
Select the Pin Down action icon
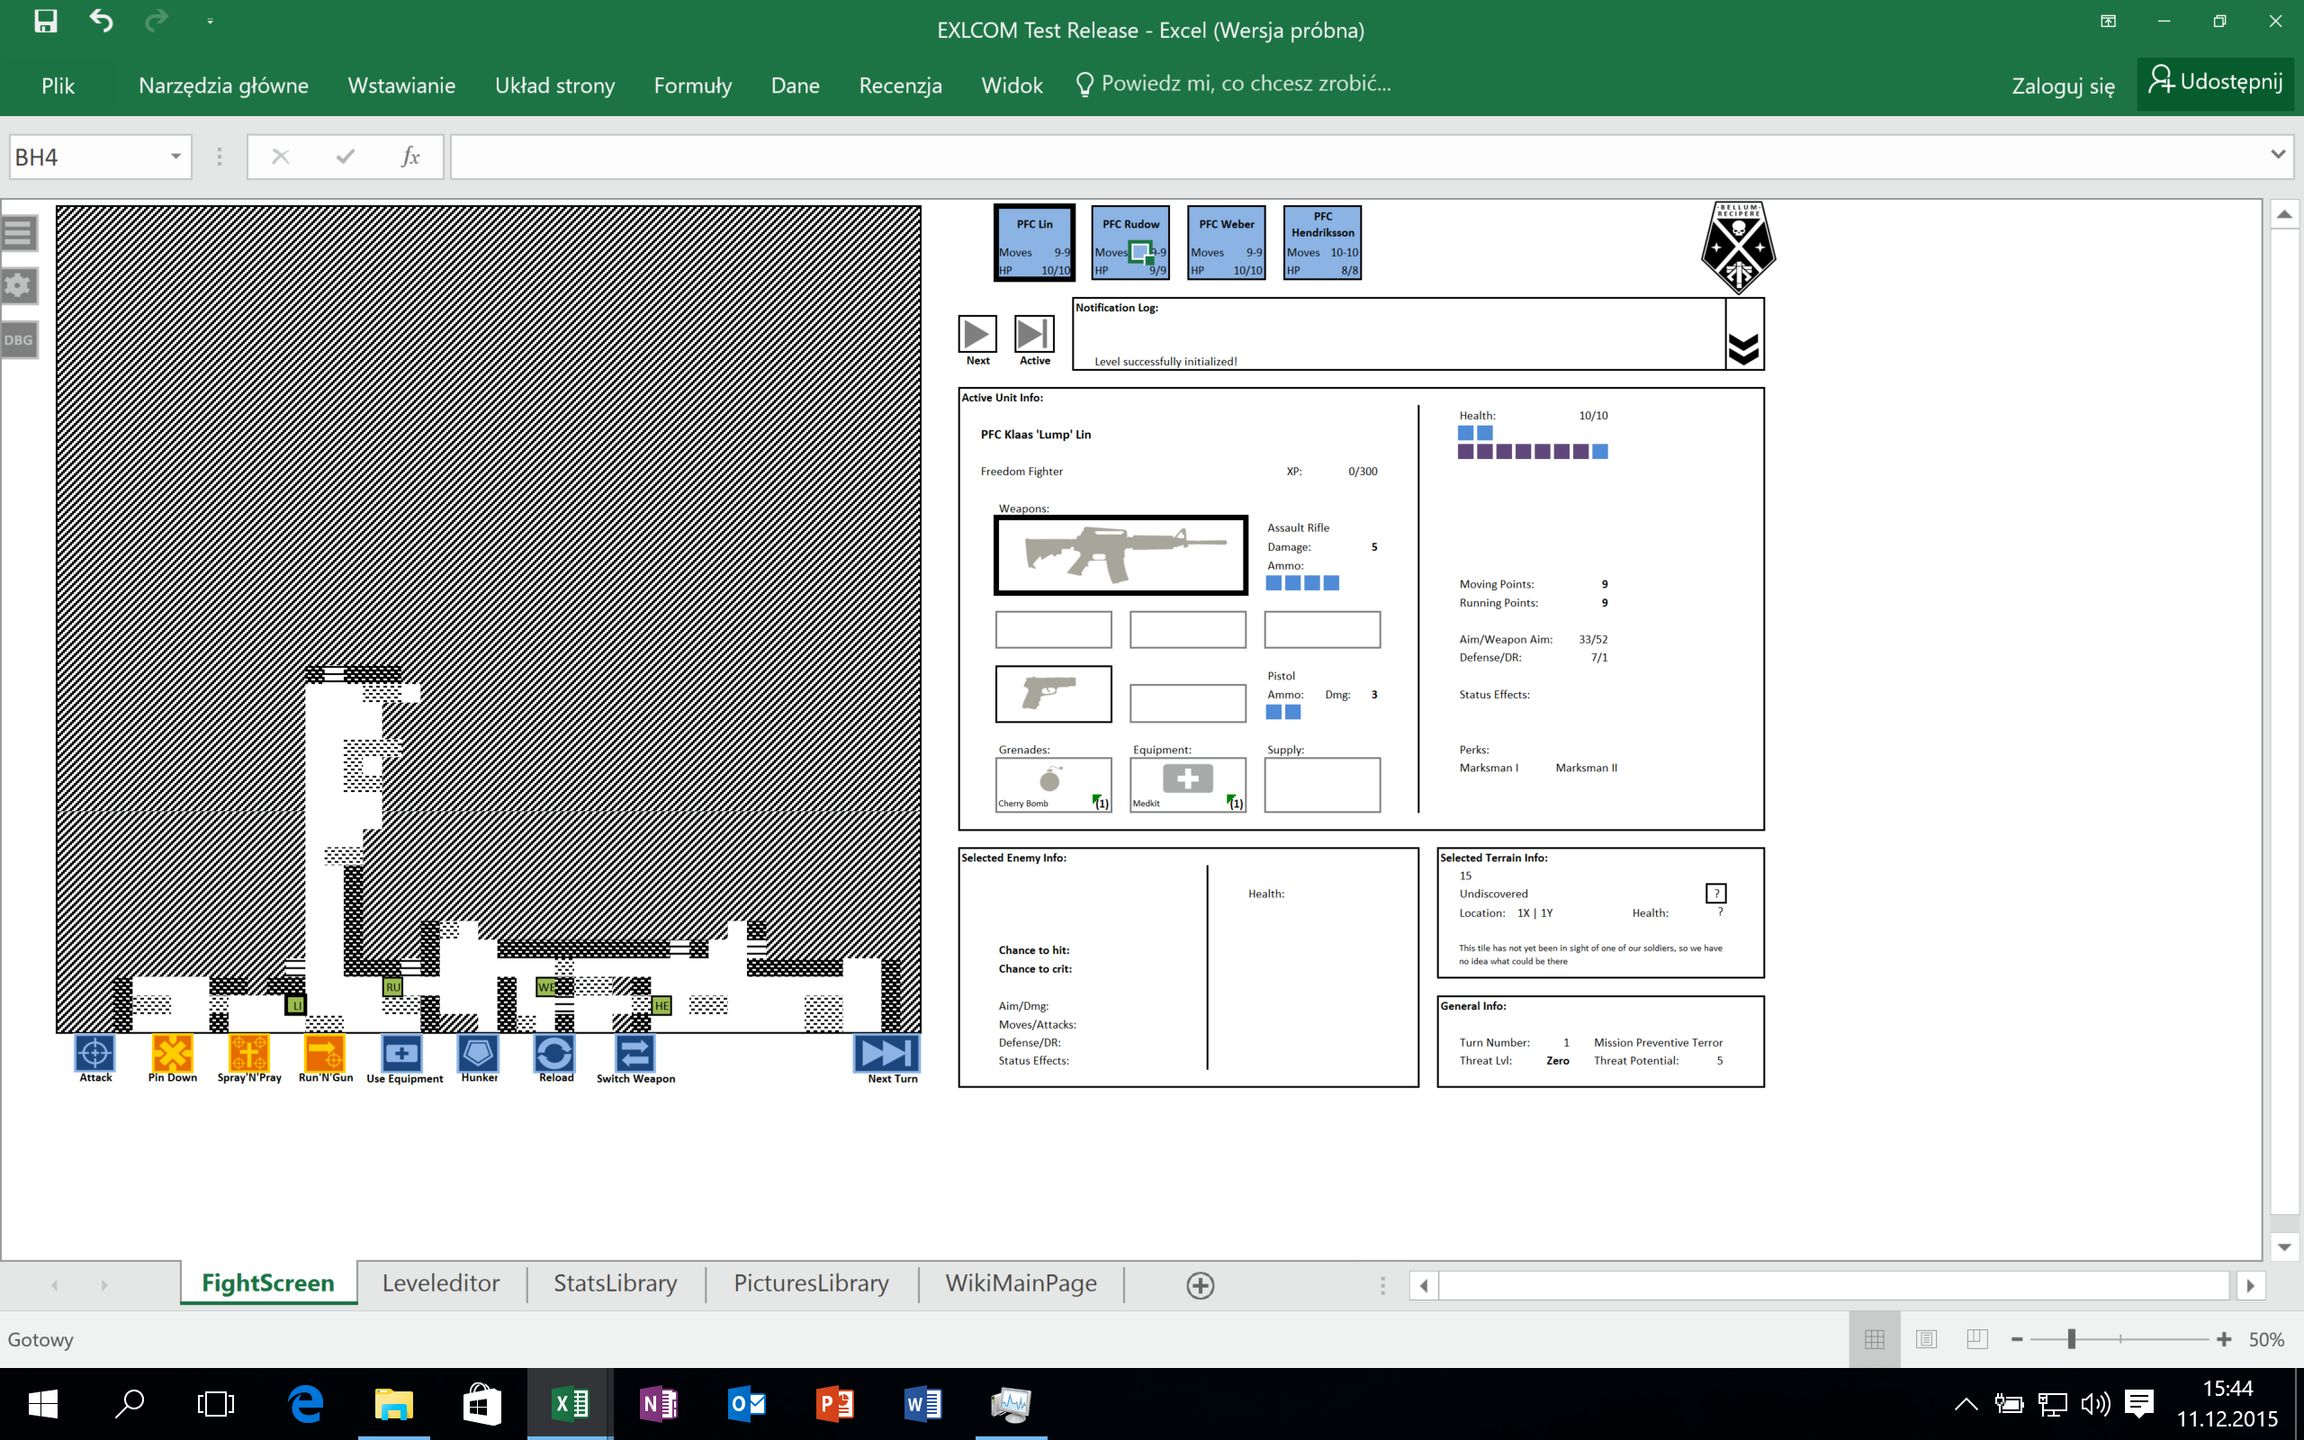point(172,1053)
